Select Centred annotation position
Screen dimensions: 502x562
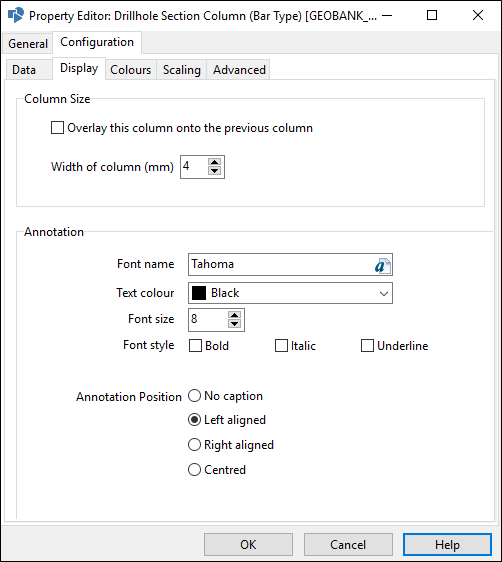tap(194, 470)
